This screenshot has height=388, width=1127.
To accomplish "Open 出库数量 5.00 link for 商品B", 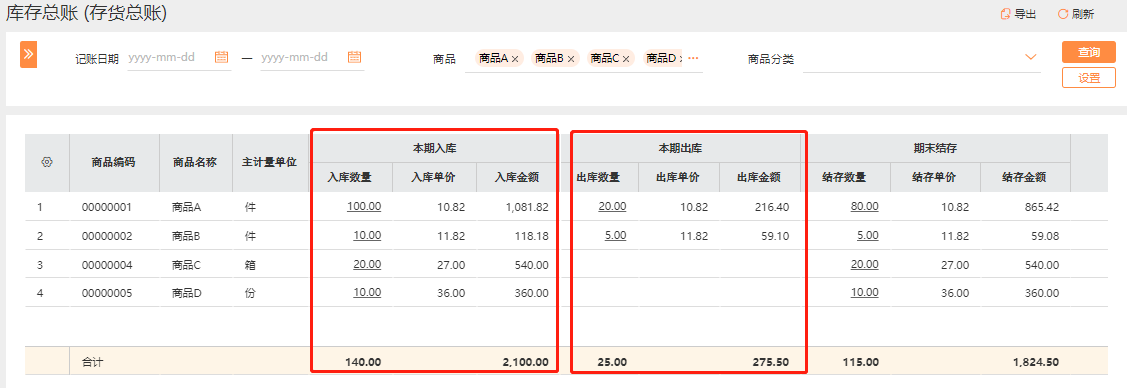I will coord(615,235).
